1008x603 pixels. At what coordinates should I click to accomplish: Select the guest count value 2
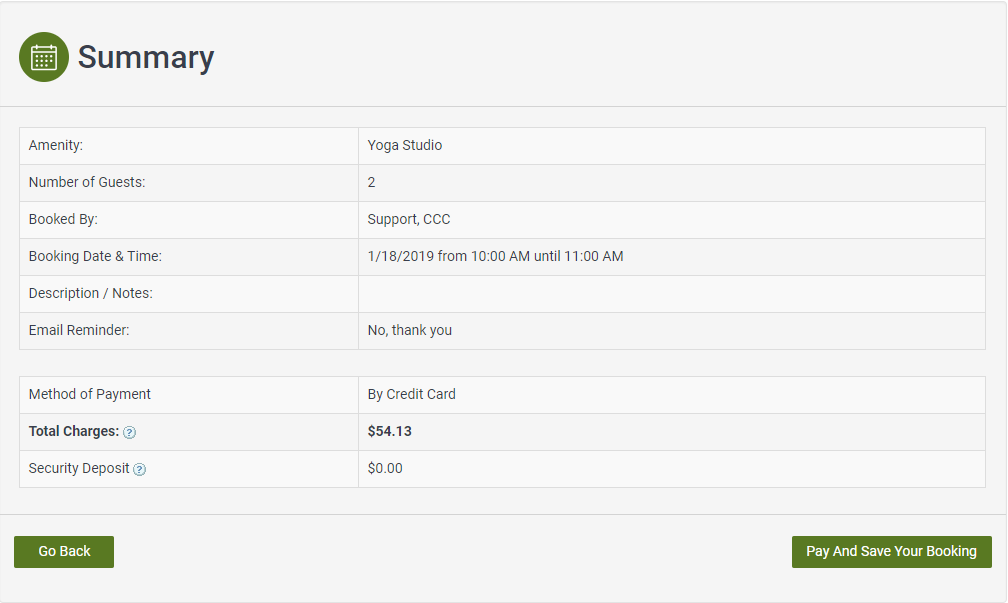[x=371, y=182]
